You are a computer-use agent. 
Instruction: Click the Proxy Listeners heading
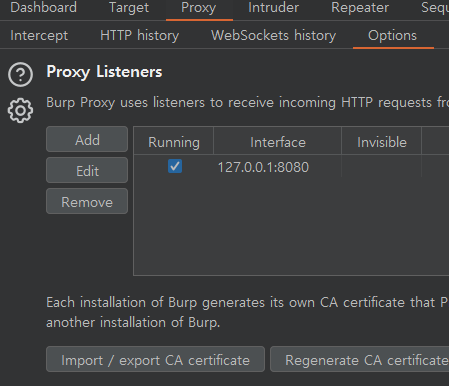(x=104, y=72)
